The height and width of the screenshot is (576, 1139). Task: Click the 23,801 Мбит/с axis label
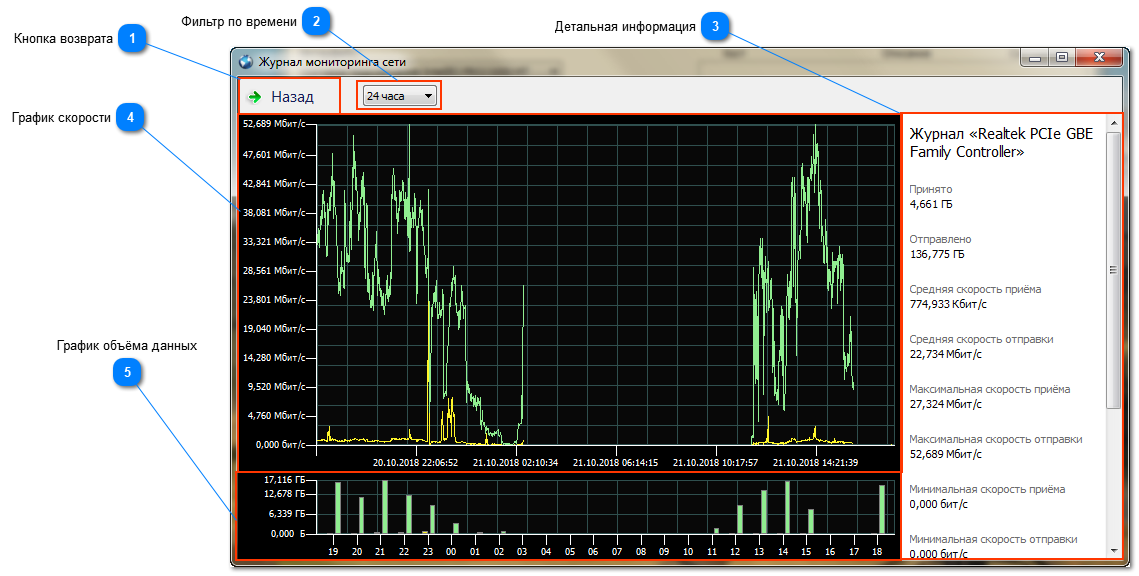click(x=275, y=299)
